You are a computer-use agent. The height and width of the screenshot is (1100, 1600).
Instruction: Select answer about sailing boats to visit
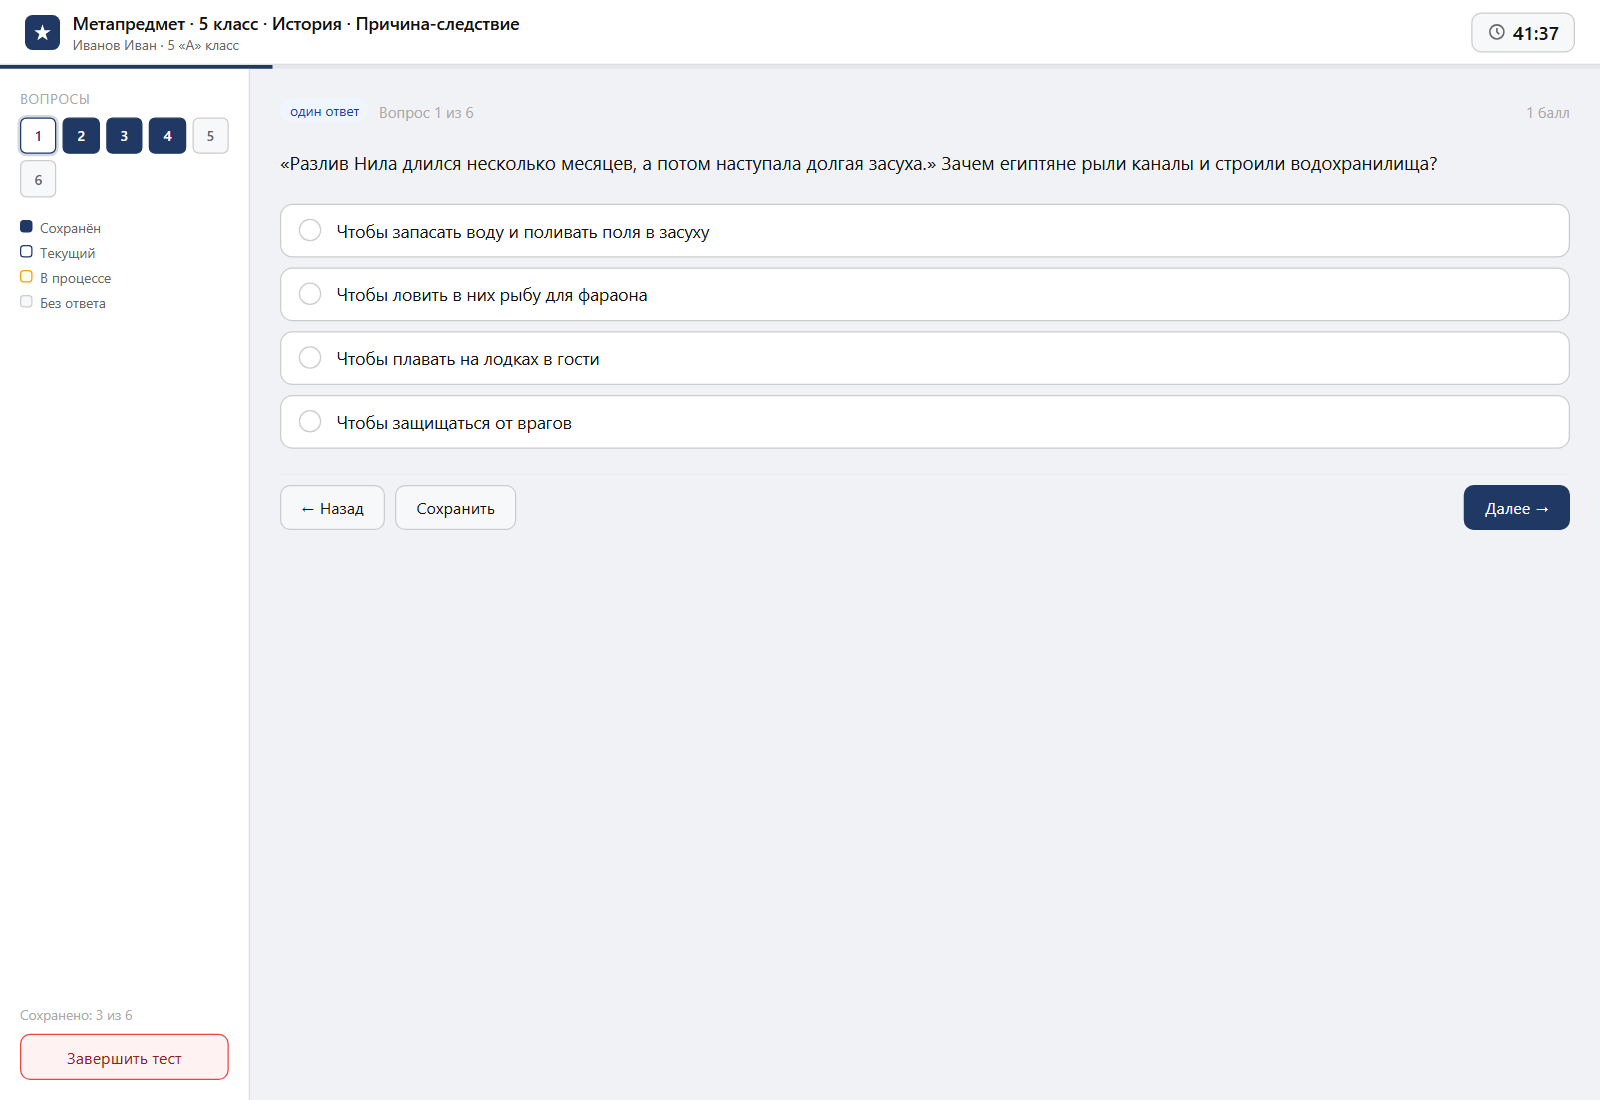pyautogui.click(x=924, y=358)
